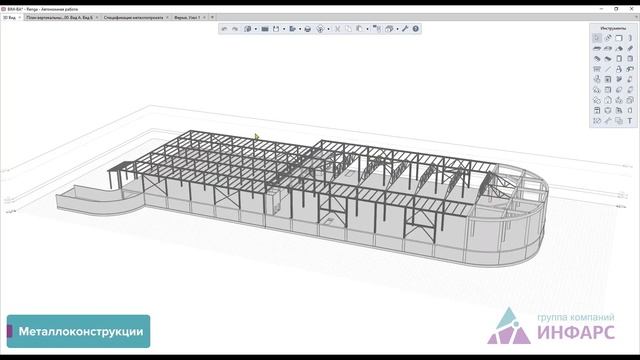640x360 pixels.
Task: Select the Door tool
Action: (619, 58)
